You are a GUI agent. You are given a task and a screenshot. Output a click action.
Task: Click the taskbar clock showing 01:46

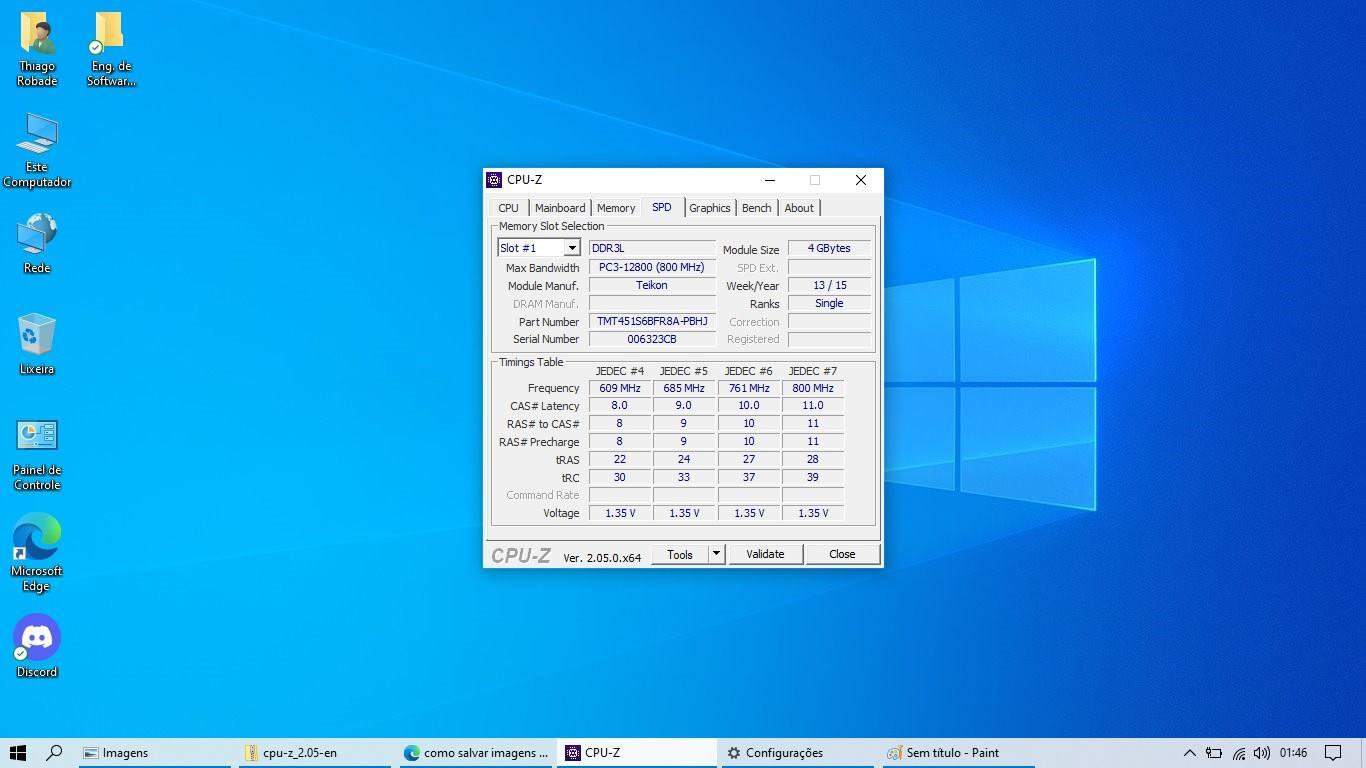point(1293,753)
